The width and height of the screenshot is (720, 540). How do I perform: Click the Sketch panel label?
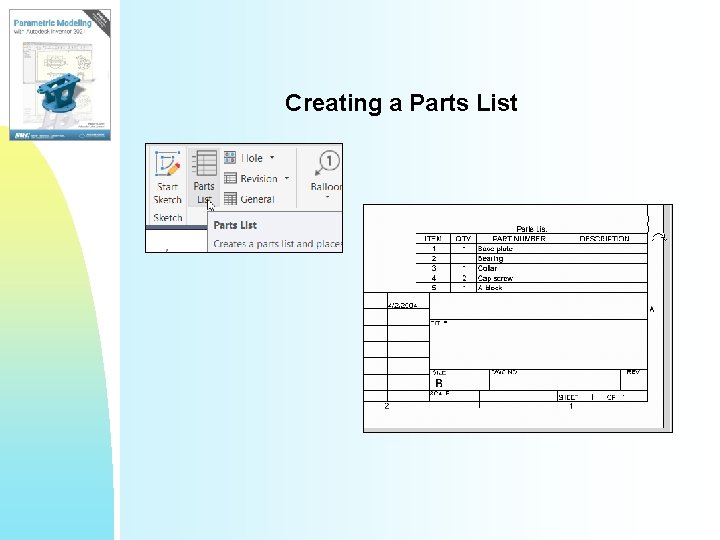point(168,218)
